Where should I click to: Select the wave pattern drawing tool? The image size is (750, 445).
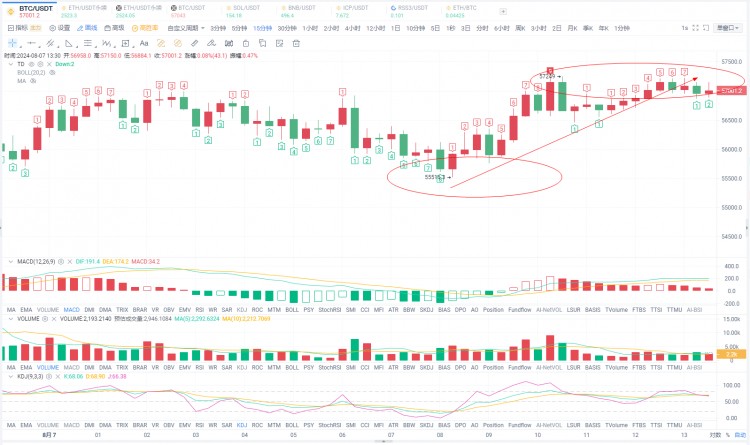point(106,44)
